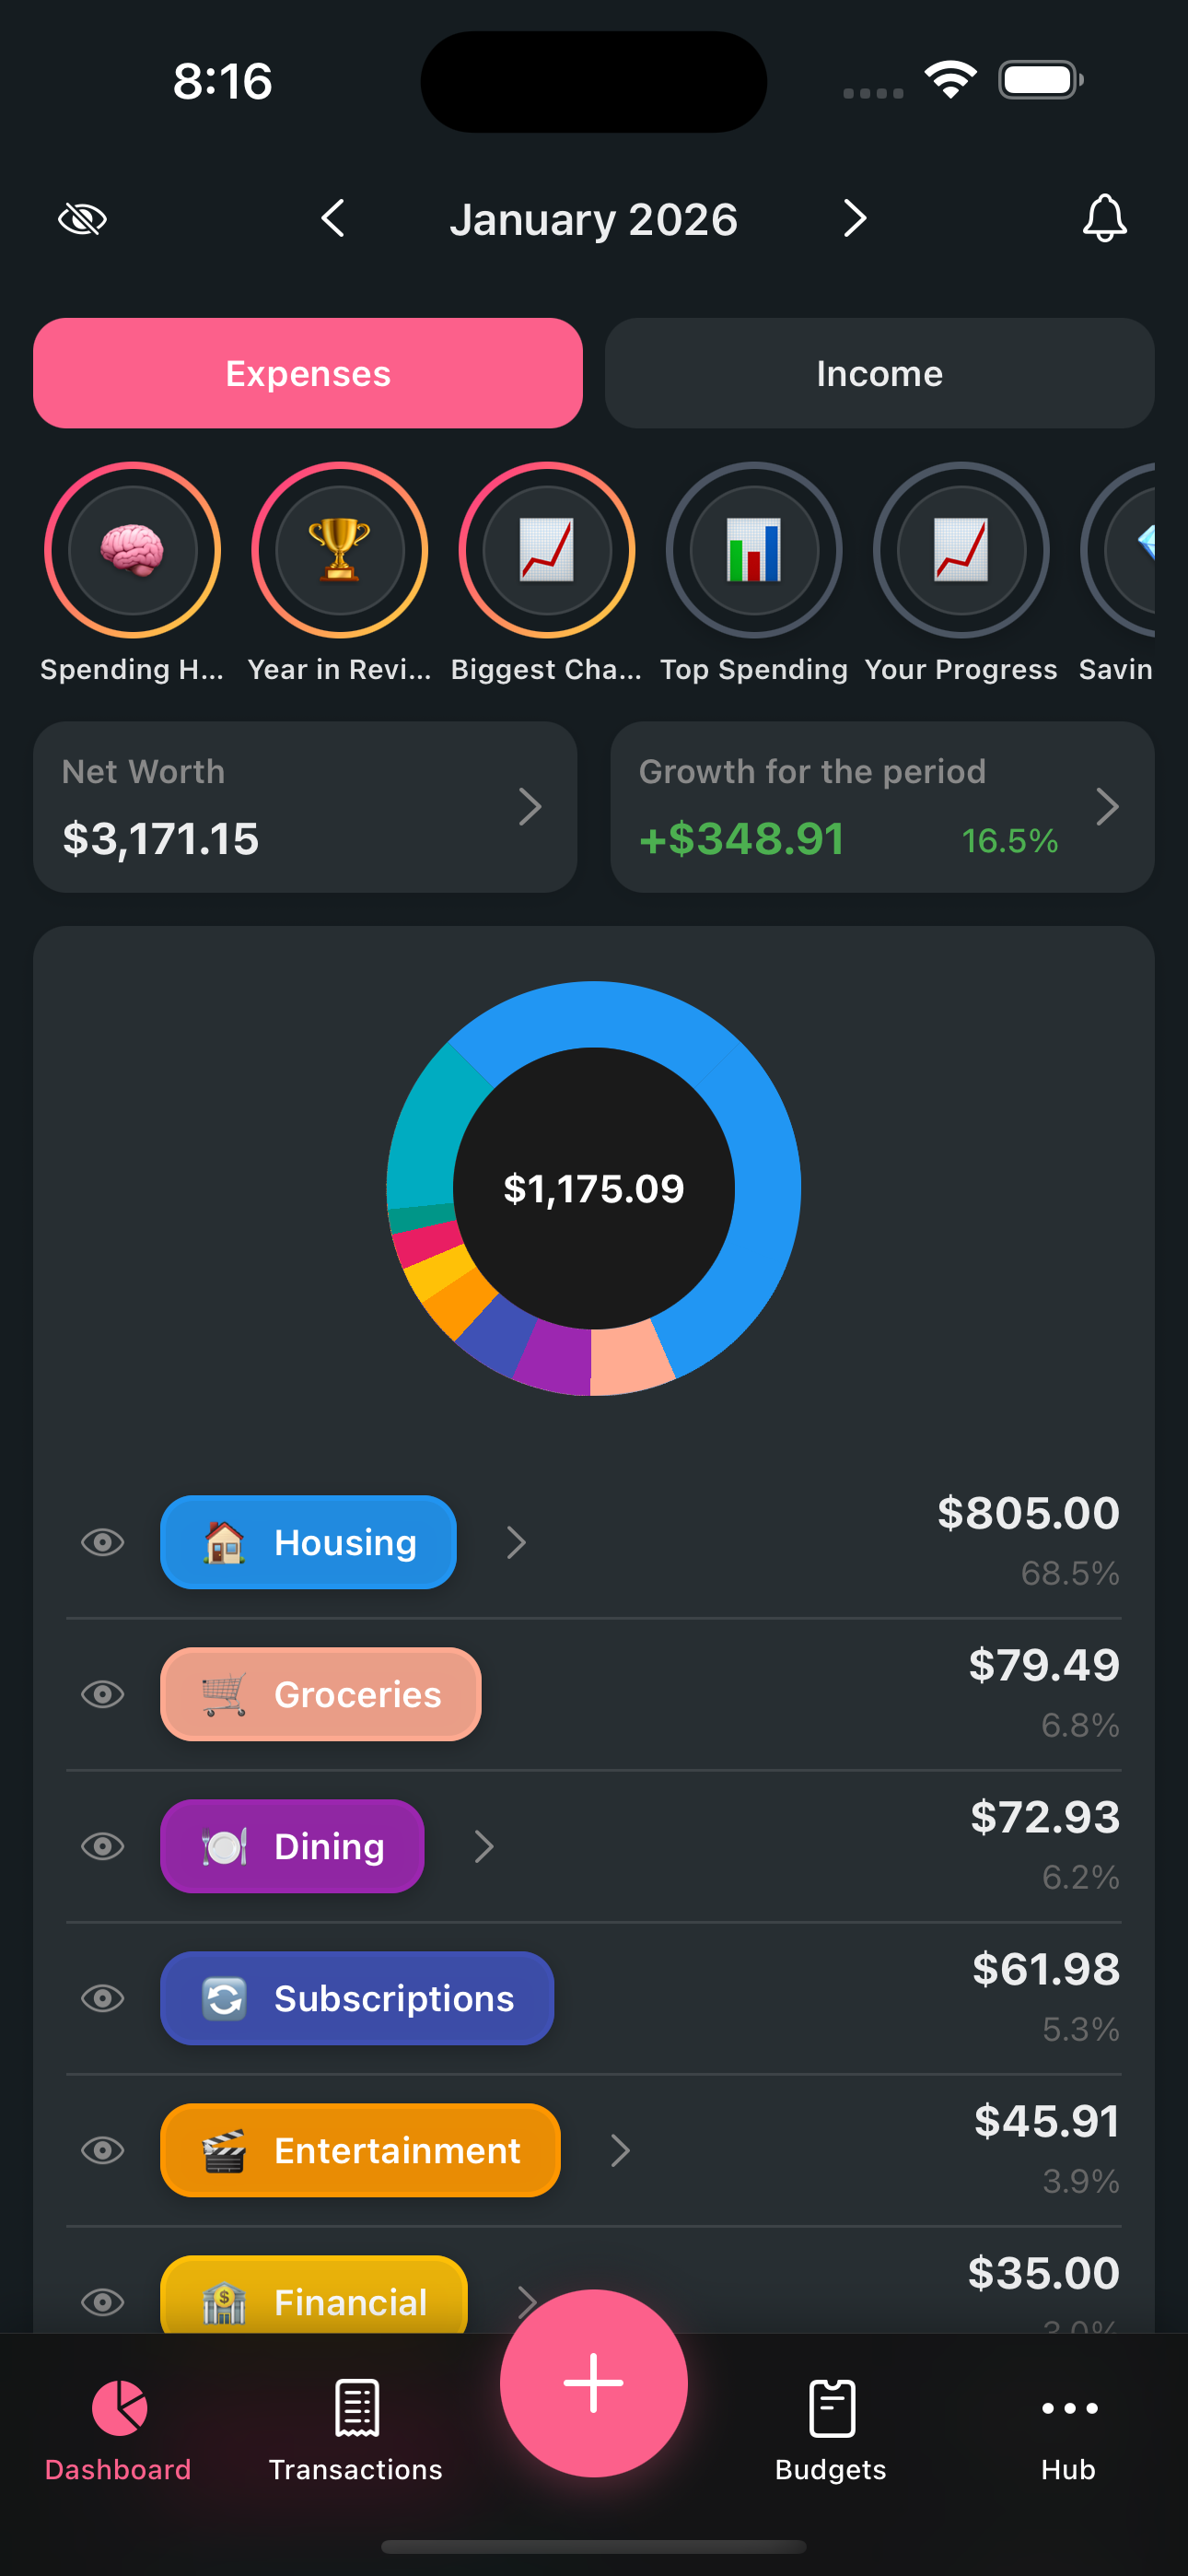Switch to the Income tab
The image size is (1188, 2576).
coord(879,373)
